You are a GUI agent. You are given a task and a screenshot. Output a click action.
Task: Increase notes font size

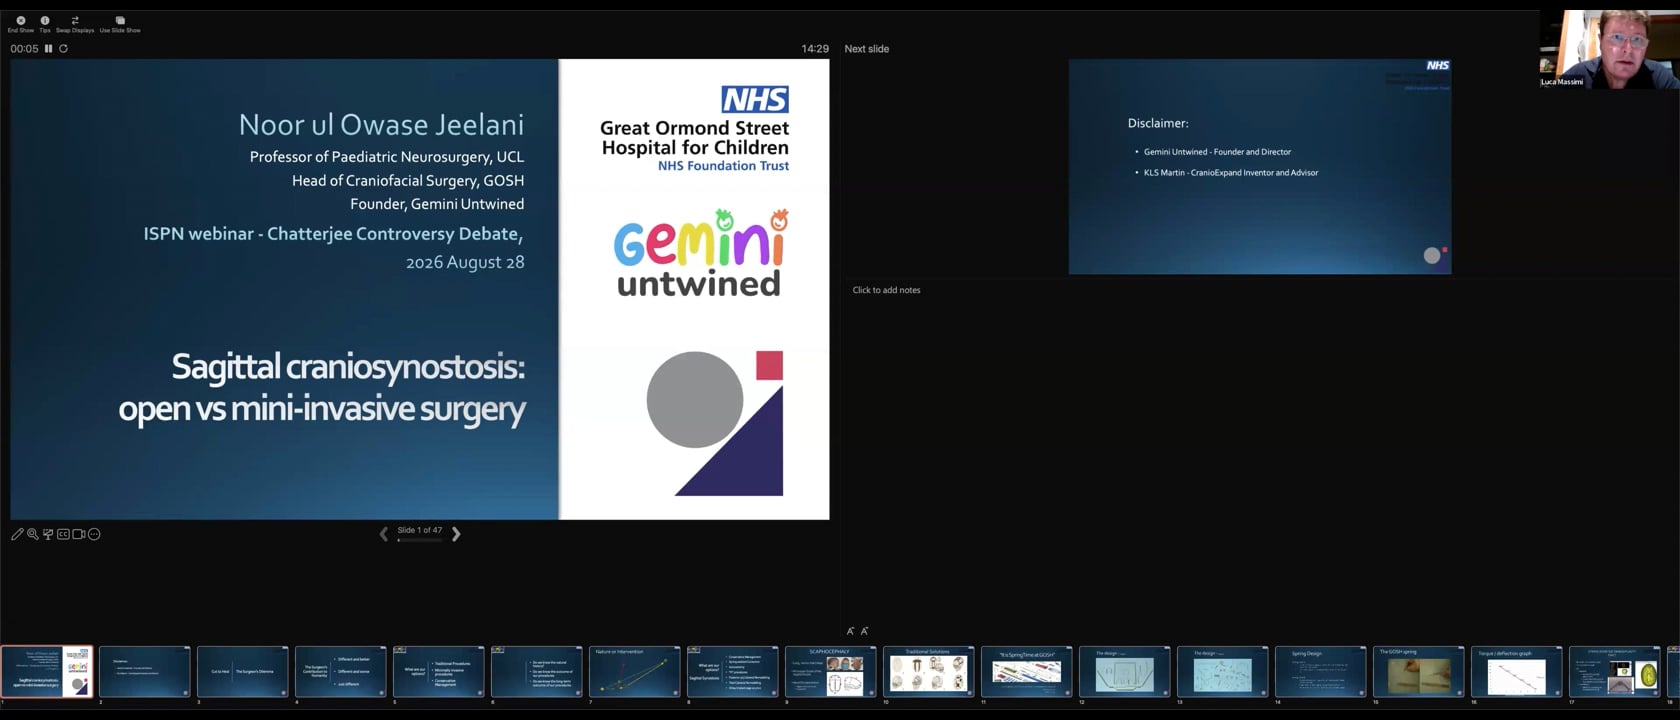coord(850,631)
